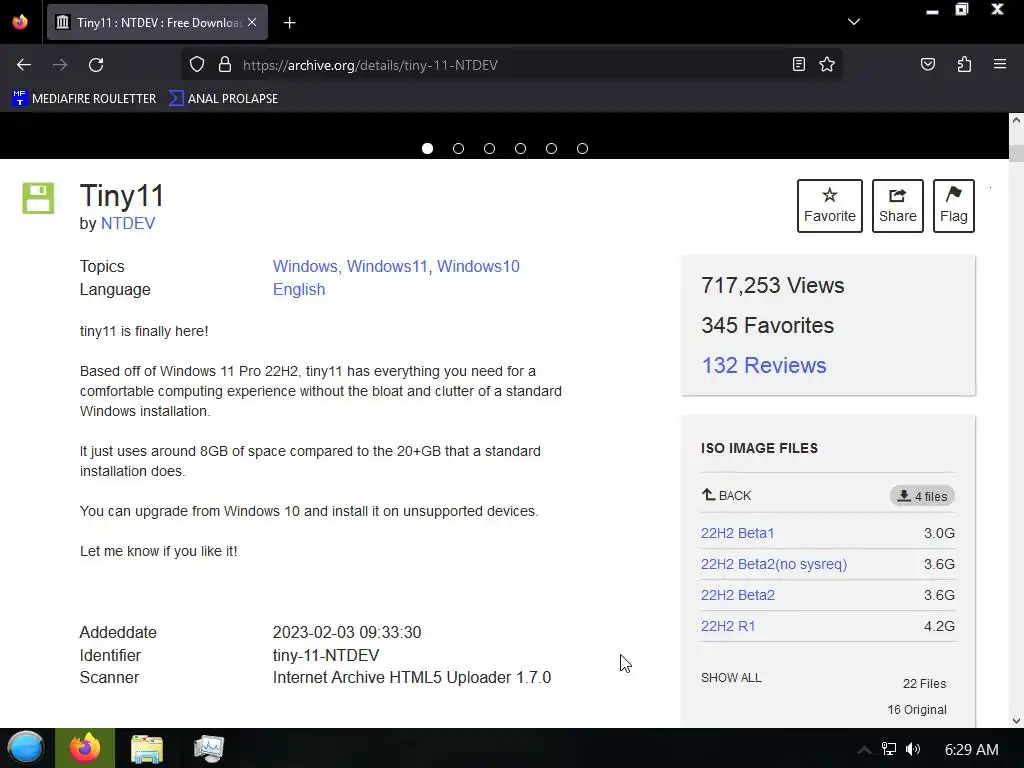Open the Pocket save icon
The height and width of the screenshot is (768, 1024).
point(928,64)
